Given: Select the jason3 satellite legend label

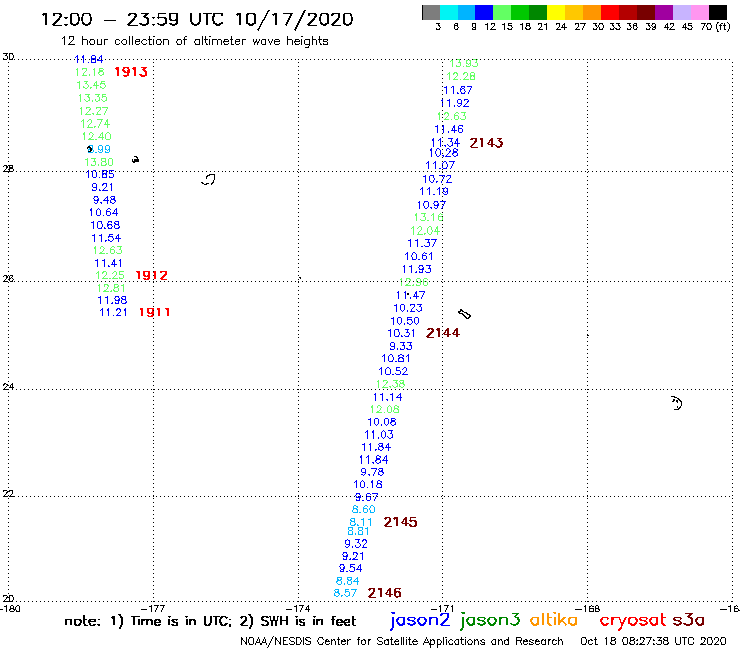Looking at the screenshot, I should pos(490,620).
